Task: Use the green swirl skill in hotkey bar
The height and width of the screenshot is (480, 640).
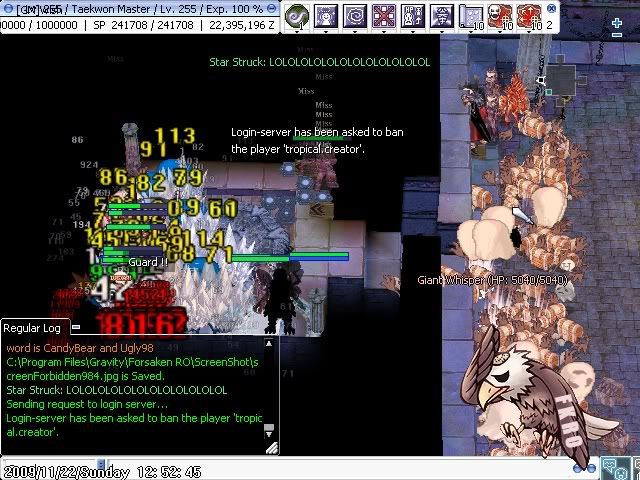Action: (296, 15)
